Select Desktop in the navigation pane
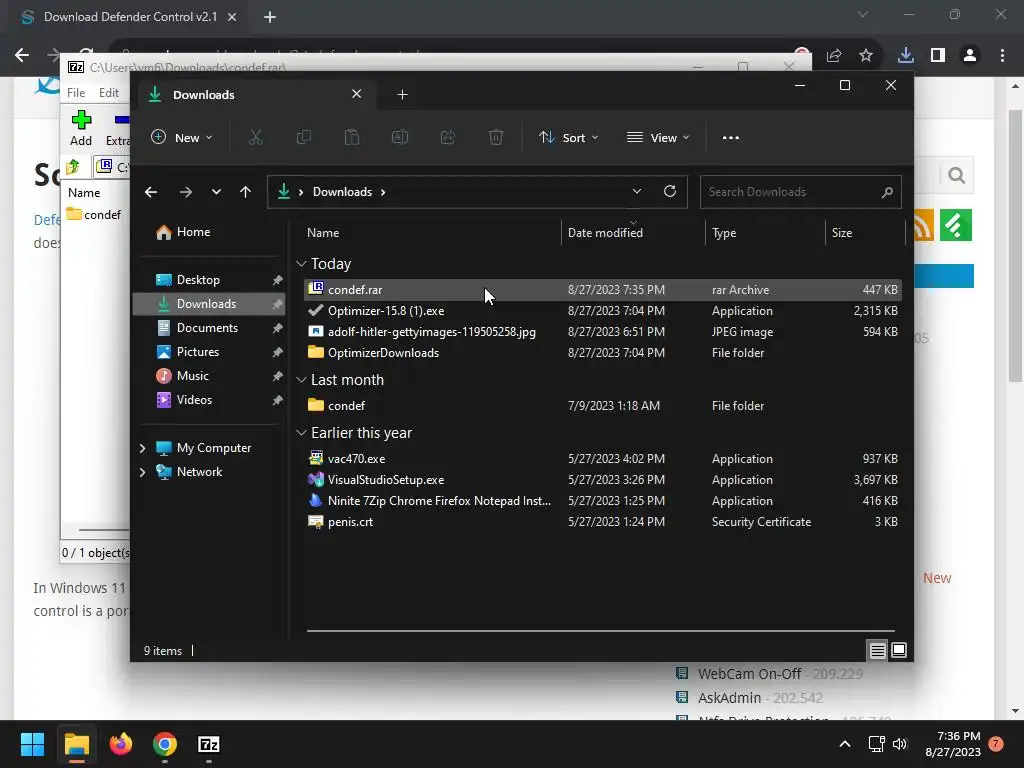The height and width of the screenshot is (768, 1024). (x=209, y=280)
